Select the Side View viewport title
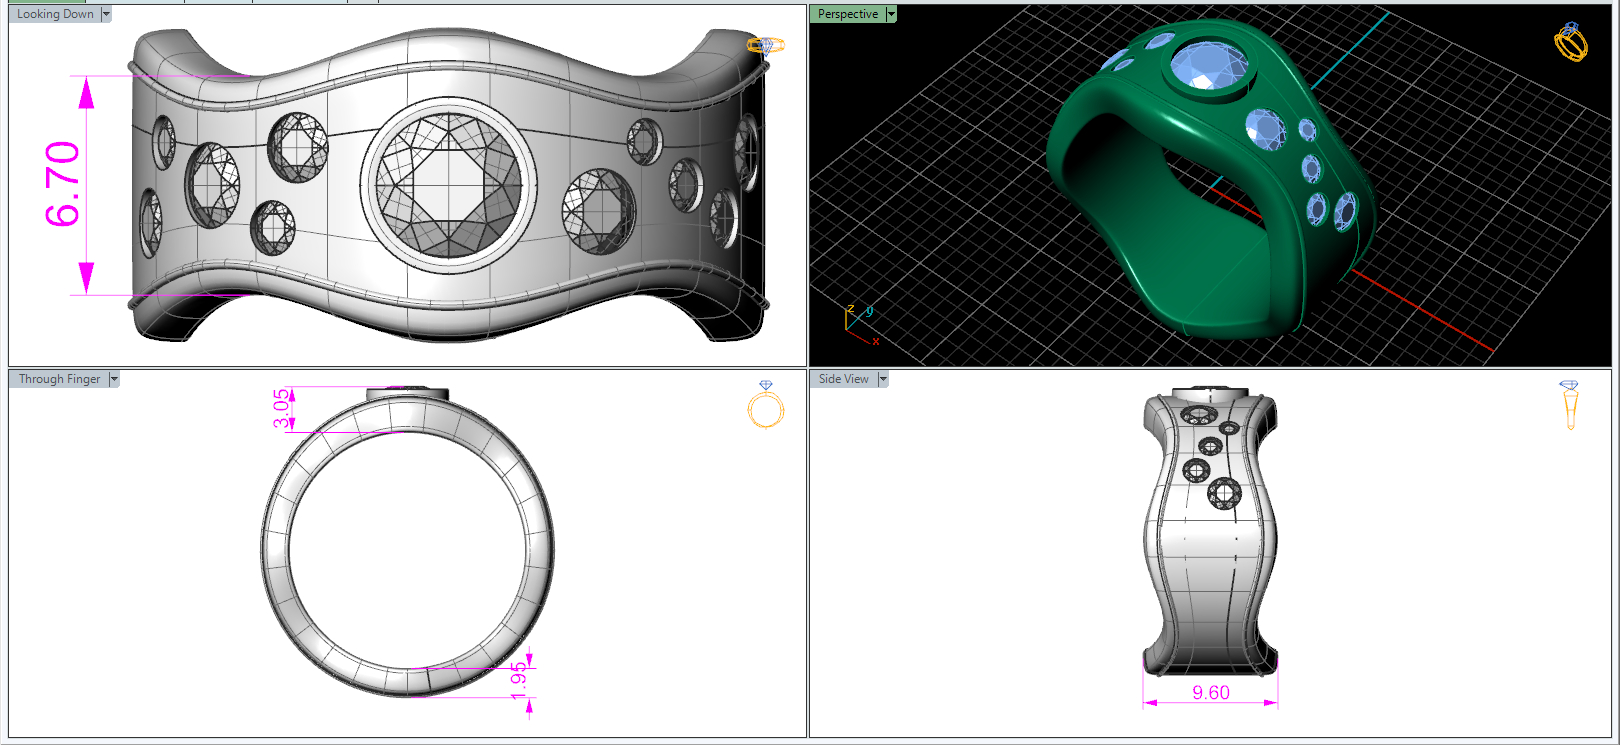This screenshot has width=1620, height=745. 844,379
